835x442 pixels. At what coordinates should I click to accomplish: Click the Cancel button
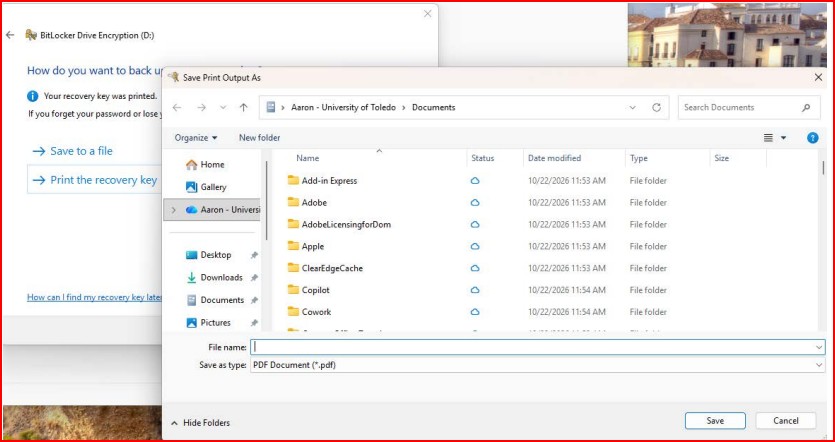tap(785, 421)
